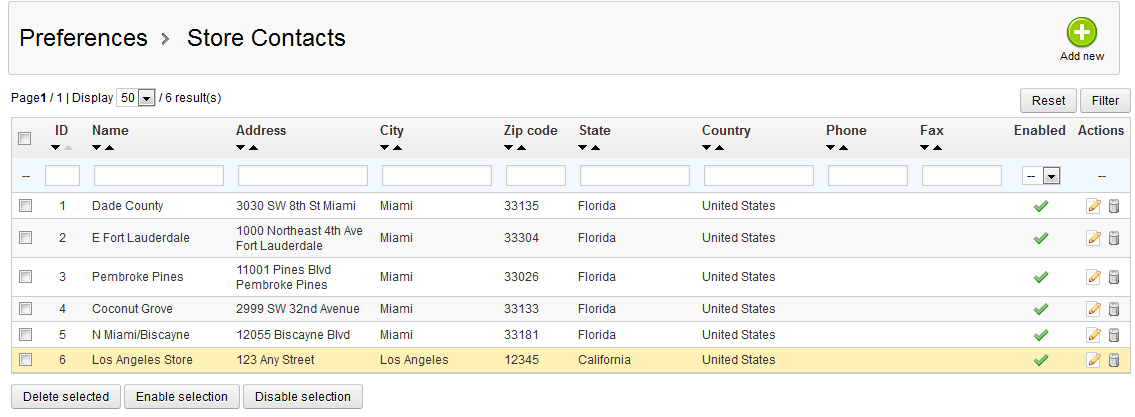Delete the Coconut Grove store

click(x=1114, y=309)
